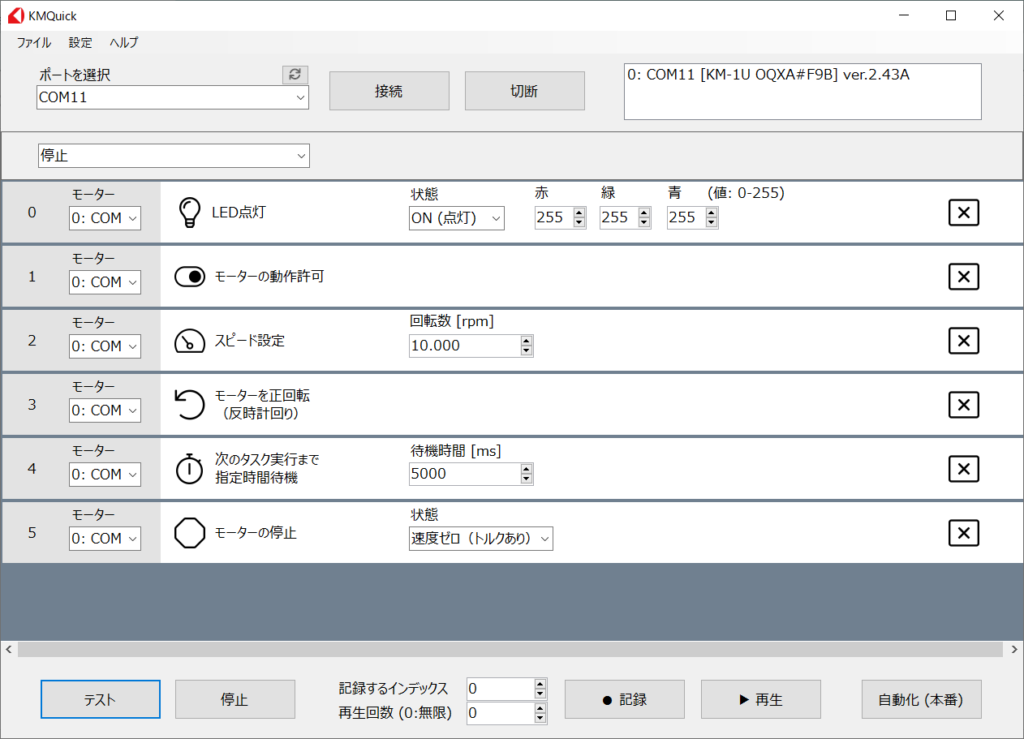The image size is (1024, 739).
Task: Click the 再生回数 input field
Action: [500, 713]
